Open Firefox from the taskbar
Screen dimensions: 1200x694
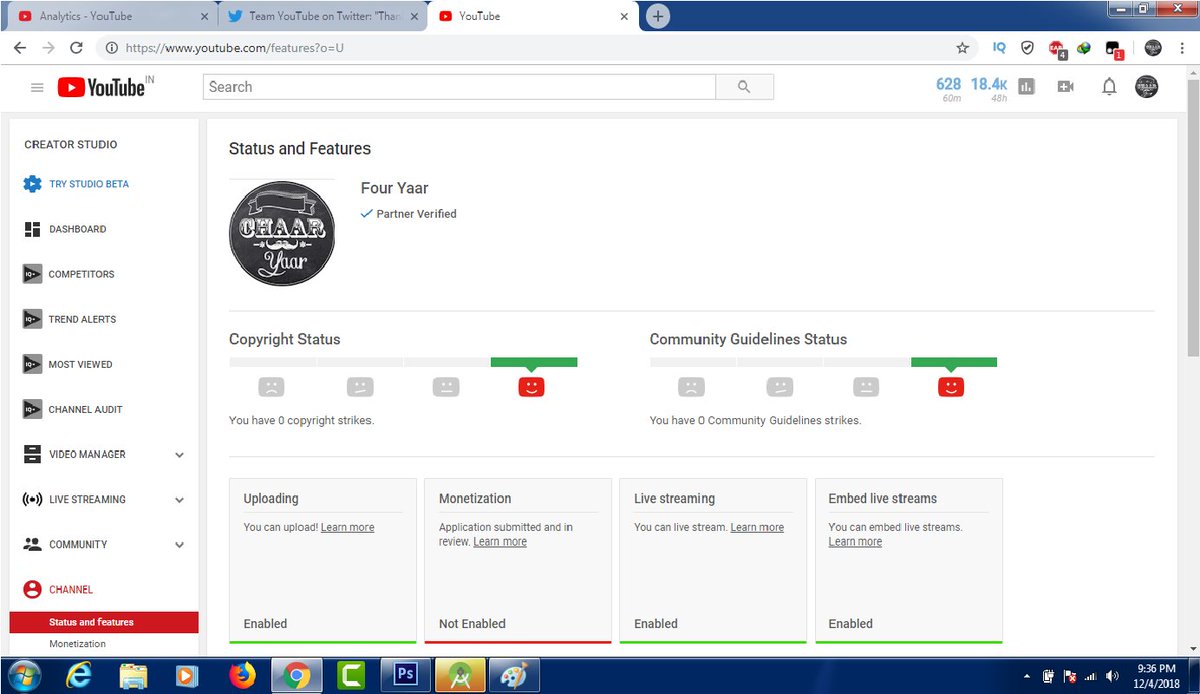point(242,675)
